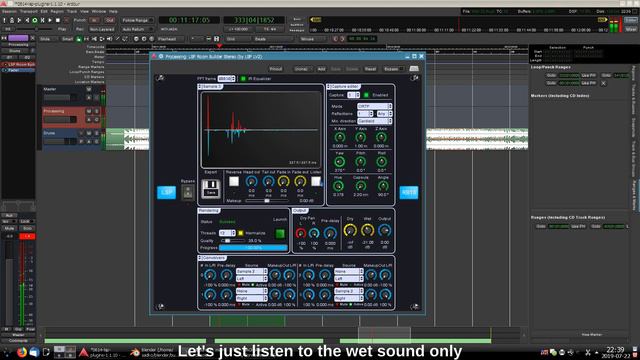Click the X Axis position knob
The image size is (640, 360).
tap(340, 138)
